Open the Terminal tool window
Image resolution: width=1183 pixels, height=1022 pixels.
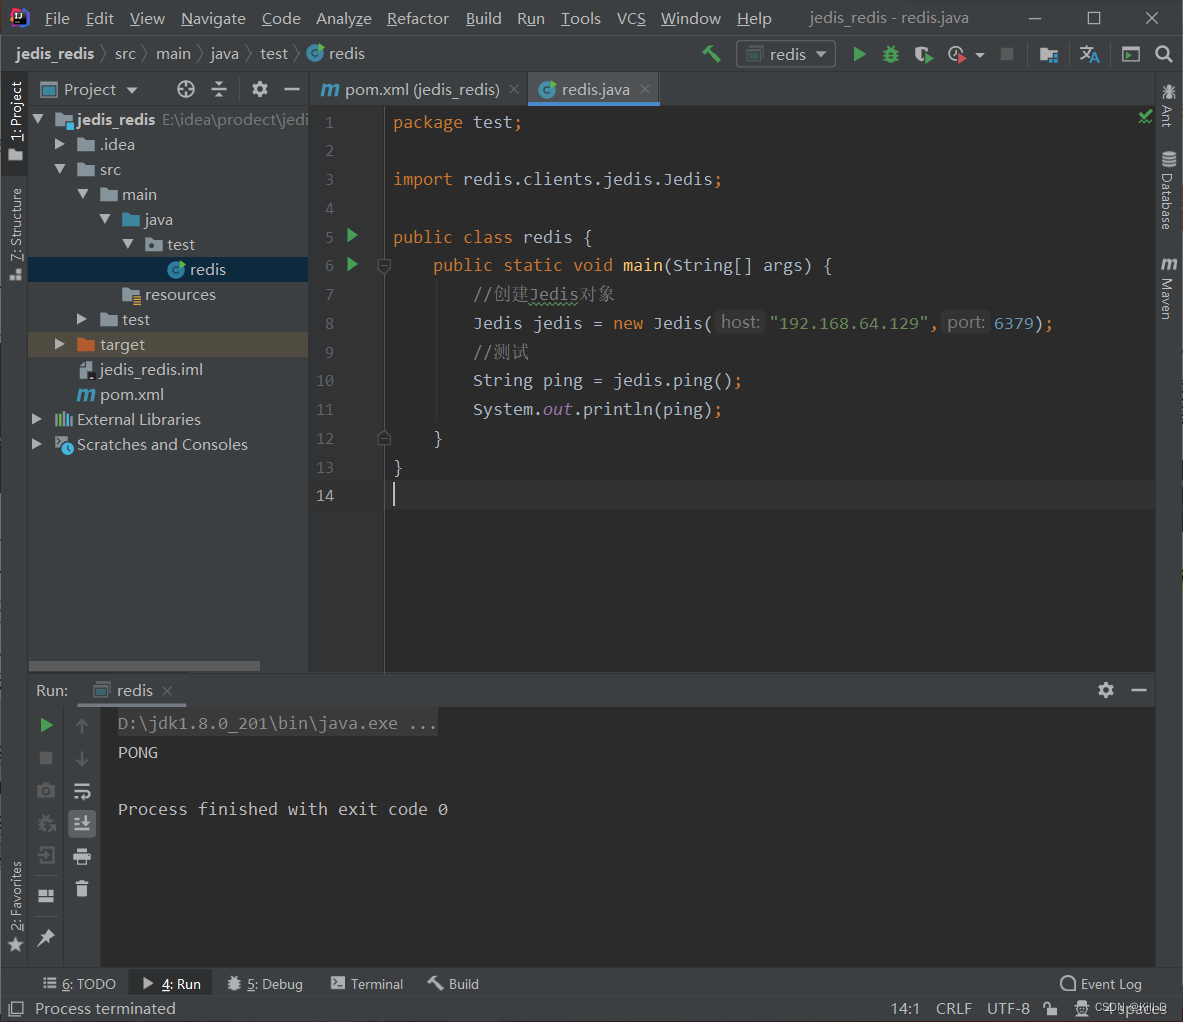coord(367,984)
